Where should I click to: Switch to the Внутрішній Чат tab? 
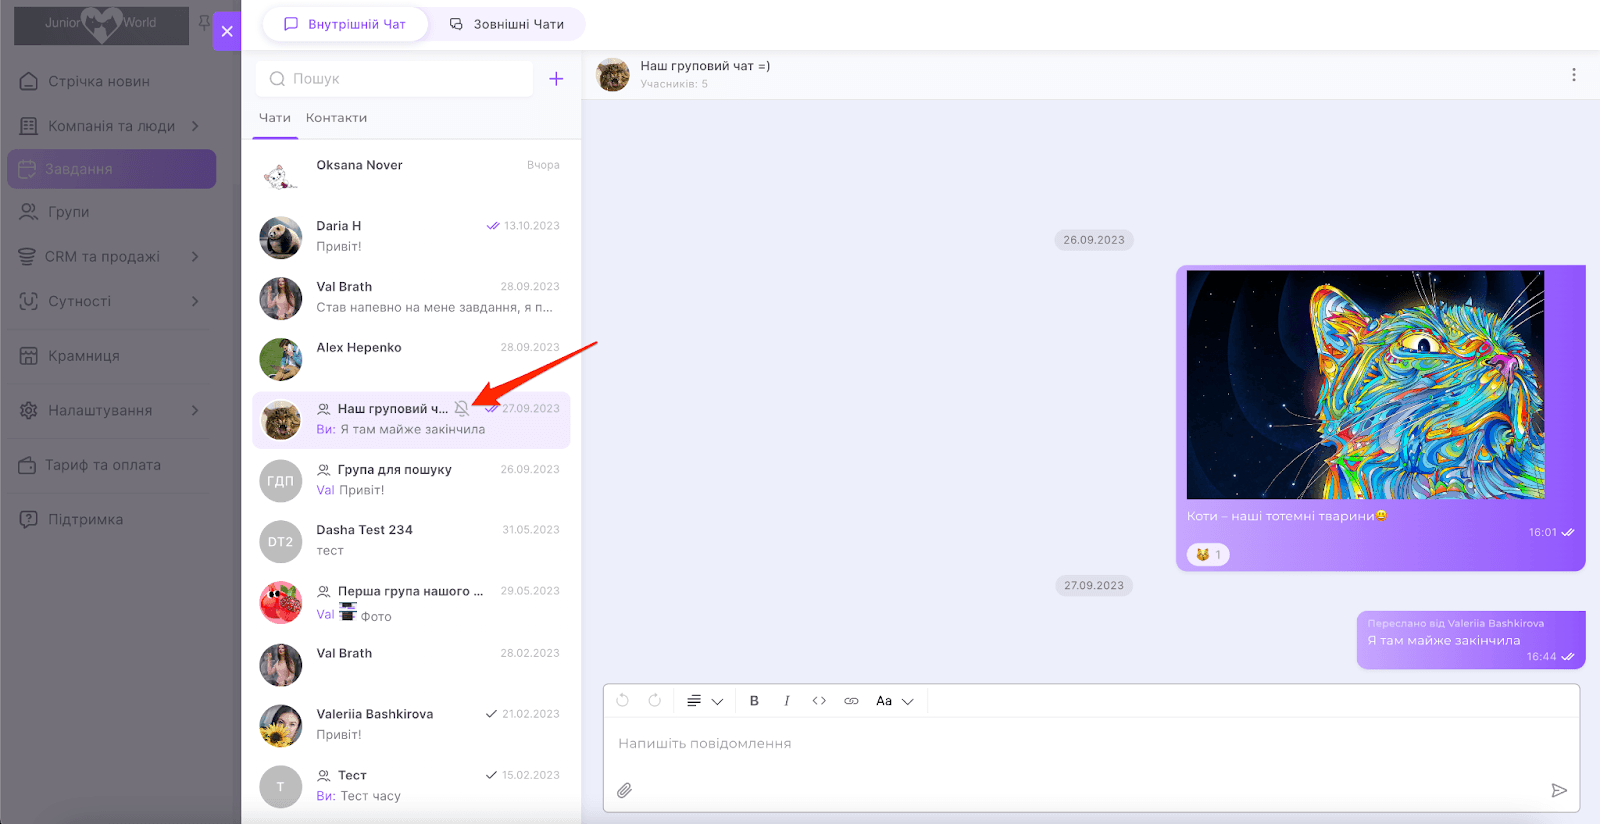[x=345, y=24]
